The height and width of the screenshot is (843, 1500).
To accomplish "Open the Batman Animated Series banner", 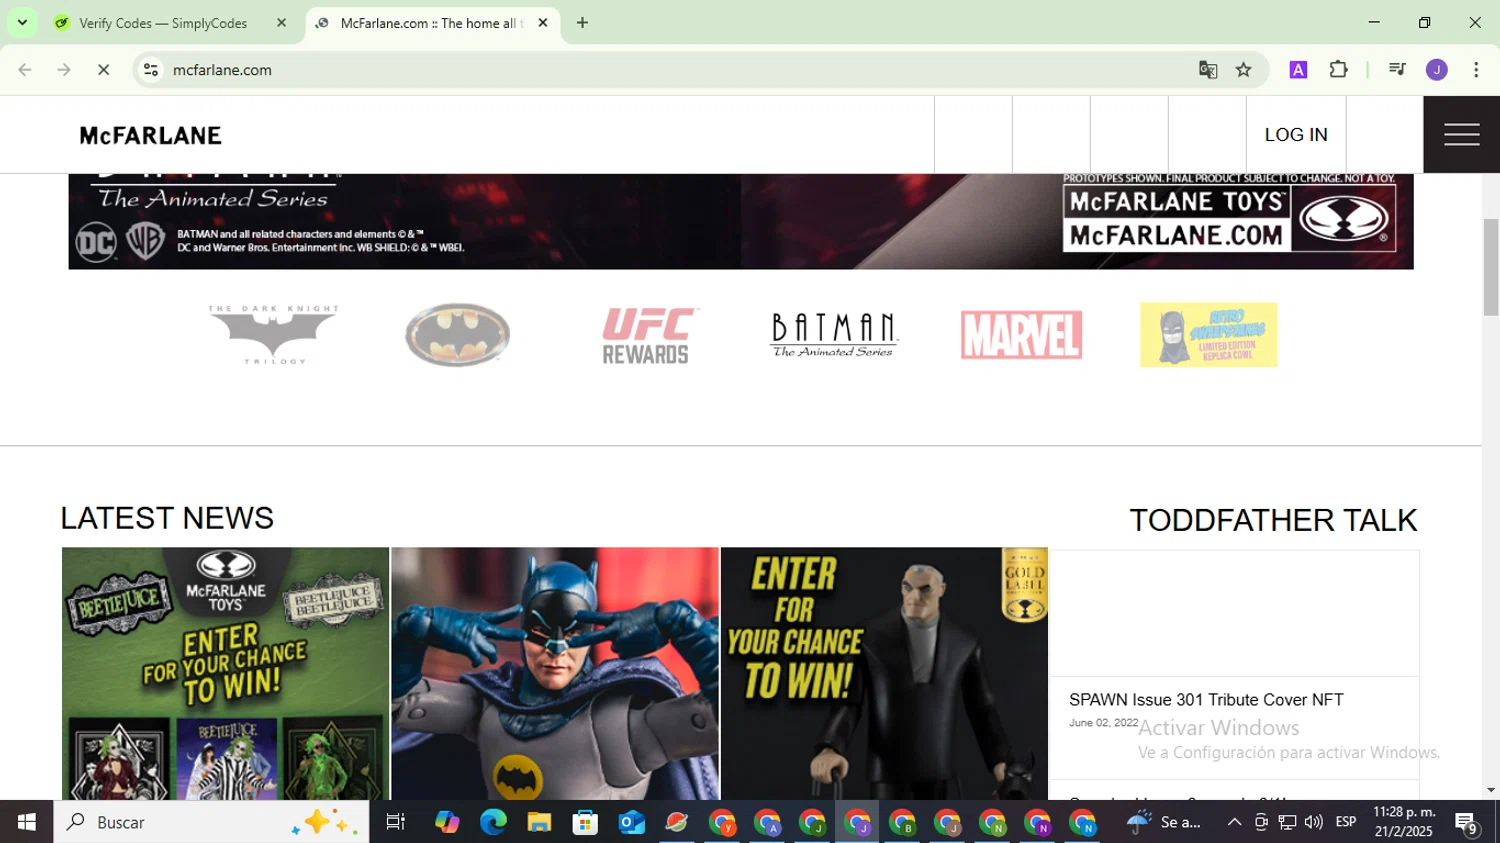I will tap(741, 221).
